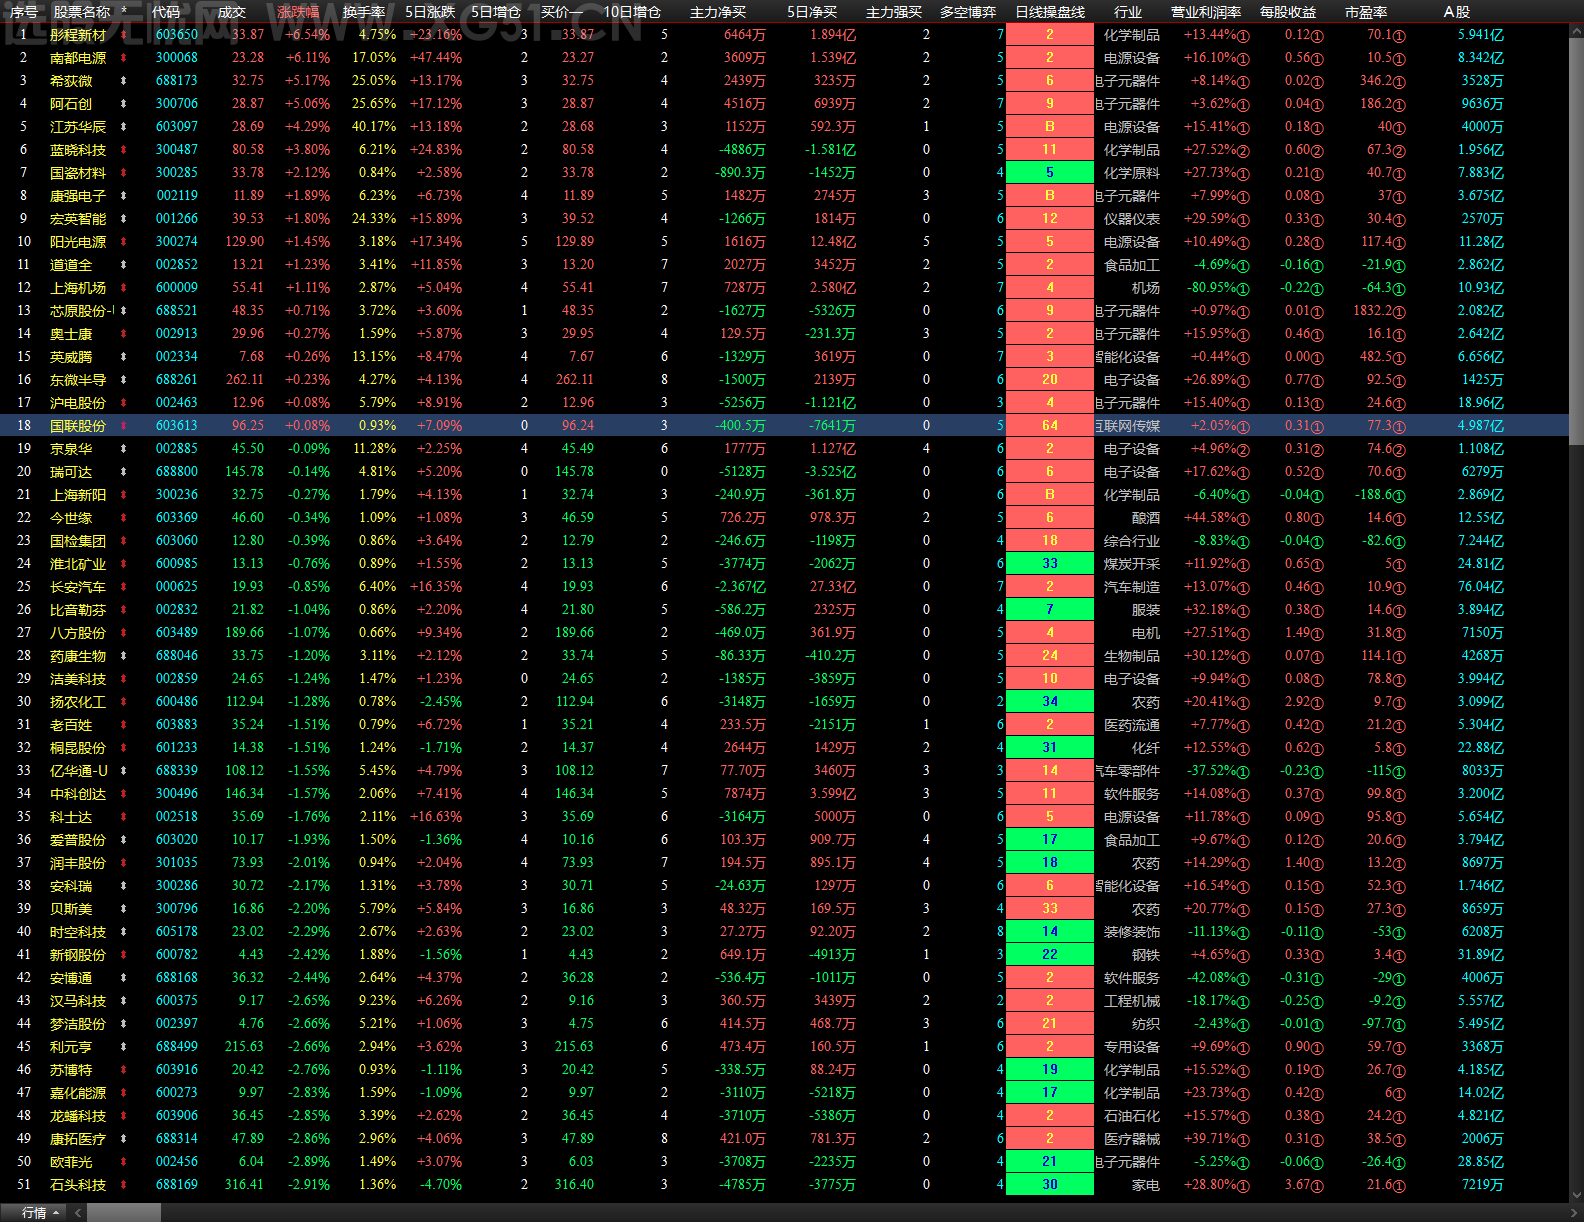Image resolution: width=1584 pixels, height=1222 pixels.
Task: Click the marker icon beside 康强电子
Action: coord(124,196)
